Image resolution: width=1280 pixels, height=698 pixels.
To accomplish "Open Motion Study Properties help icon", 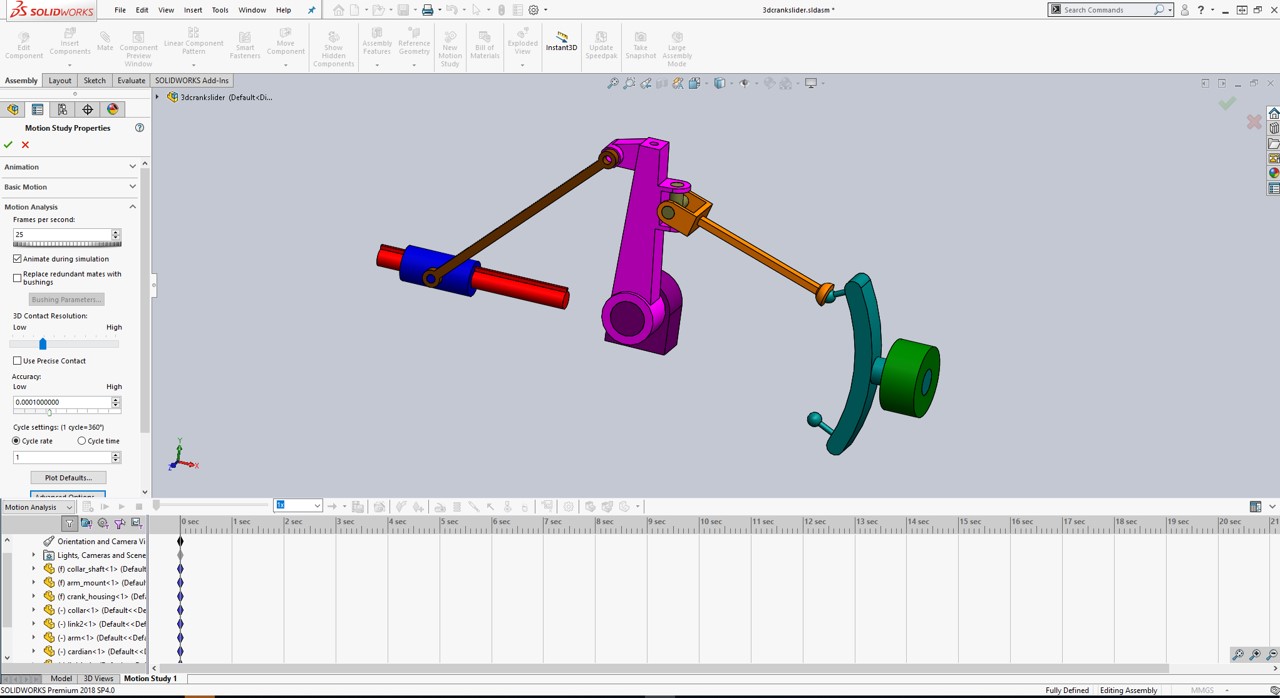I will click(x=139, y=128).
